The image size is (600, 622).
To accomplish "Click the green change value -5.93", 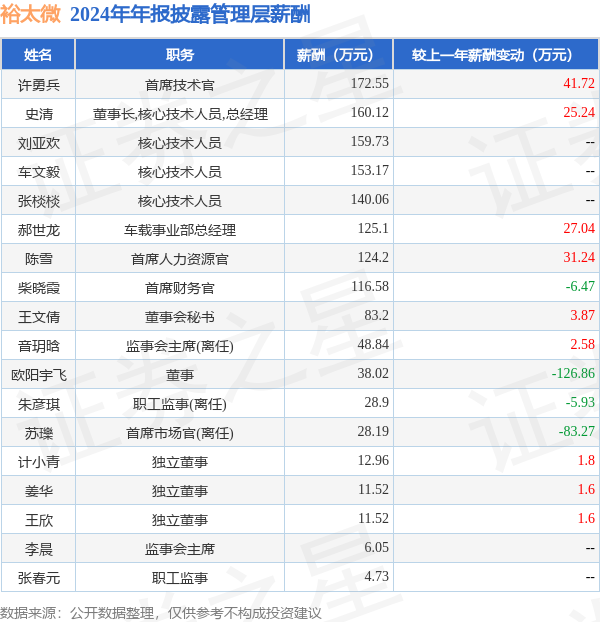I will 580,402.
